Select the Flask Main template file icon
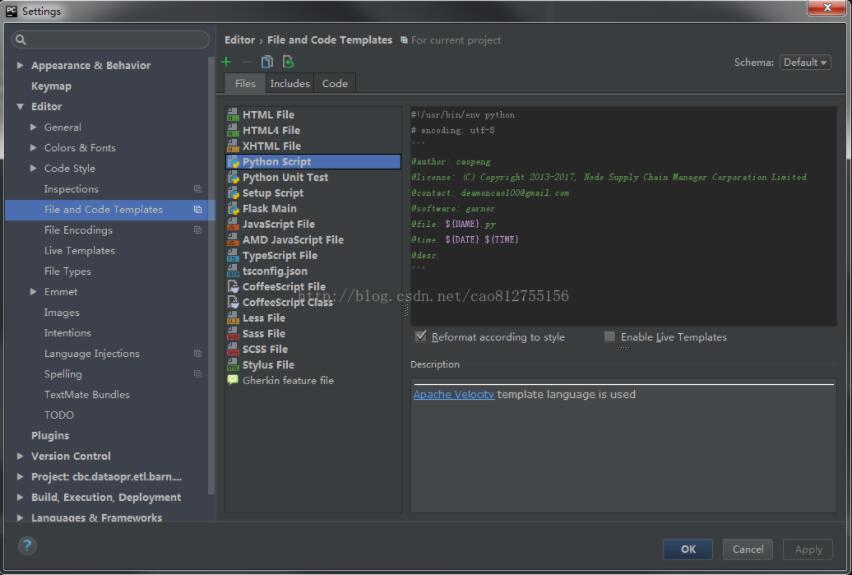This screenshot has height=575, width=852. (233, 208)
